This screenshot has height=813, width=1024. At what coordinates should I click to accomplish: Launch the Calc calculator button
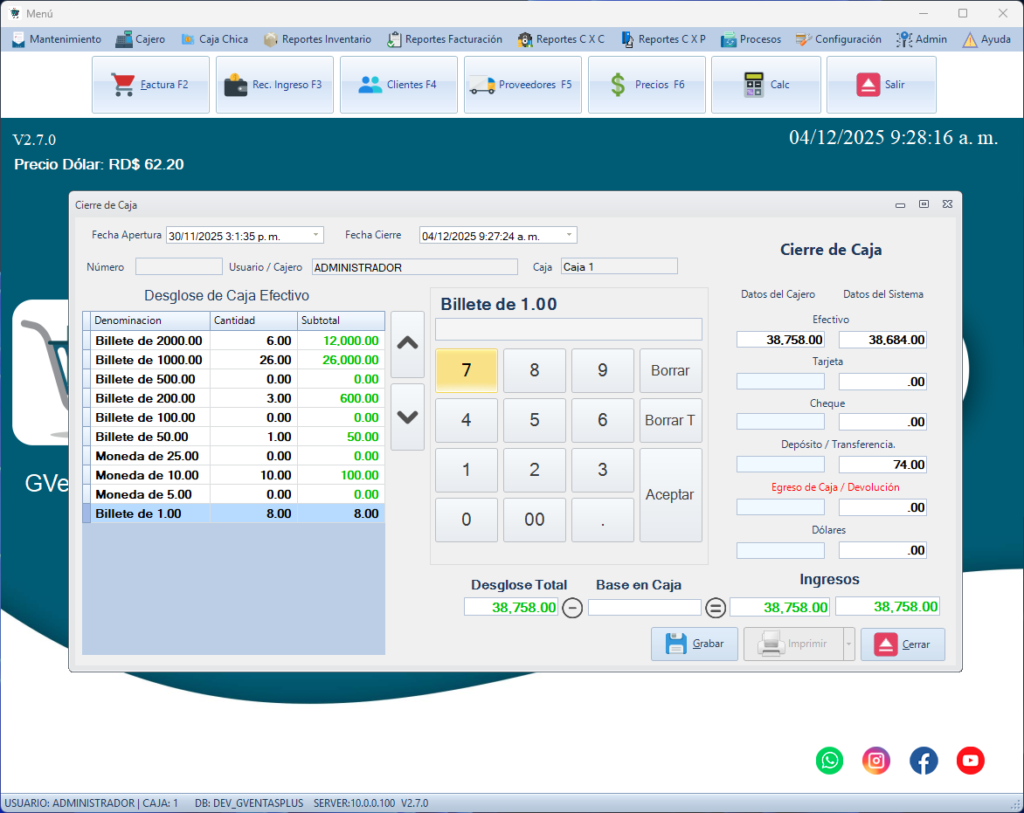tap(765, 85)
